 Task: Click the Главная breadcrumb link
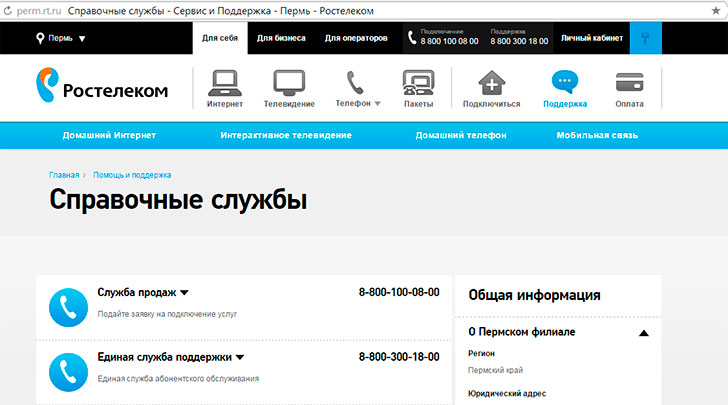pyautogui.click(x=64, y=175)
